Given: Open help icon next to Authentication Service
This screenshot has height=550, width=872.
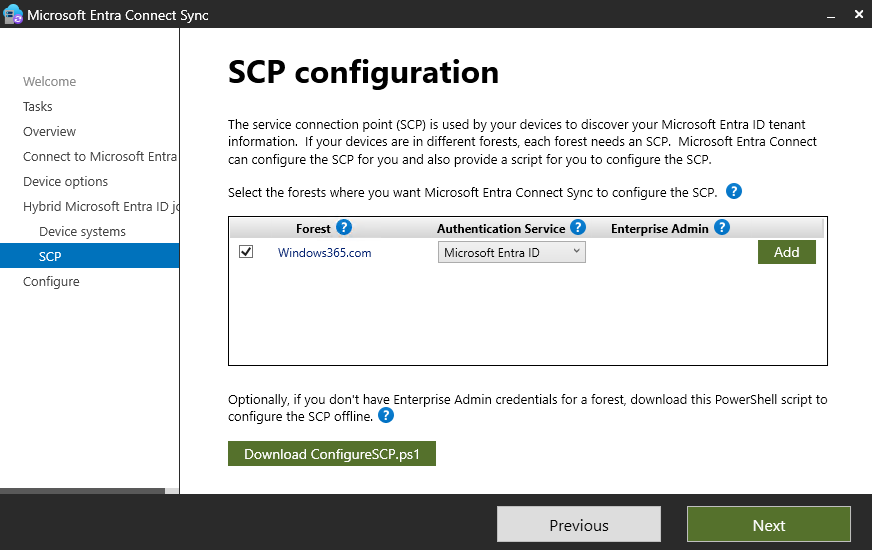Looking at the screenshot, I should 578,227.
